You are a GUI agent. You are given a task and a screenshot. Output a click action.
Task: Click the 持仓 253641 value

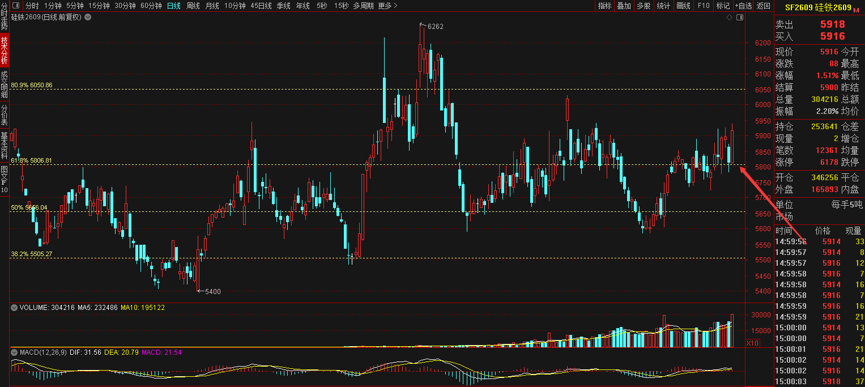(x=824, y=126)
